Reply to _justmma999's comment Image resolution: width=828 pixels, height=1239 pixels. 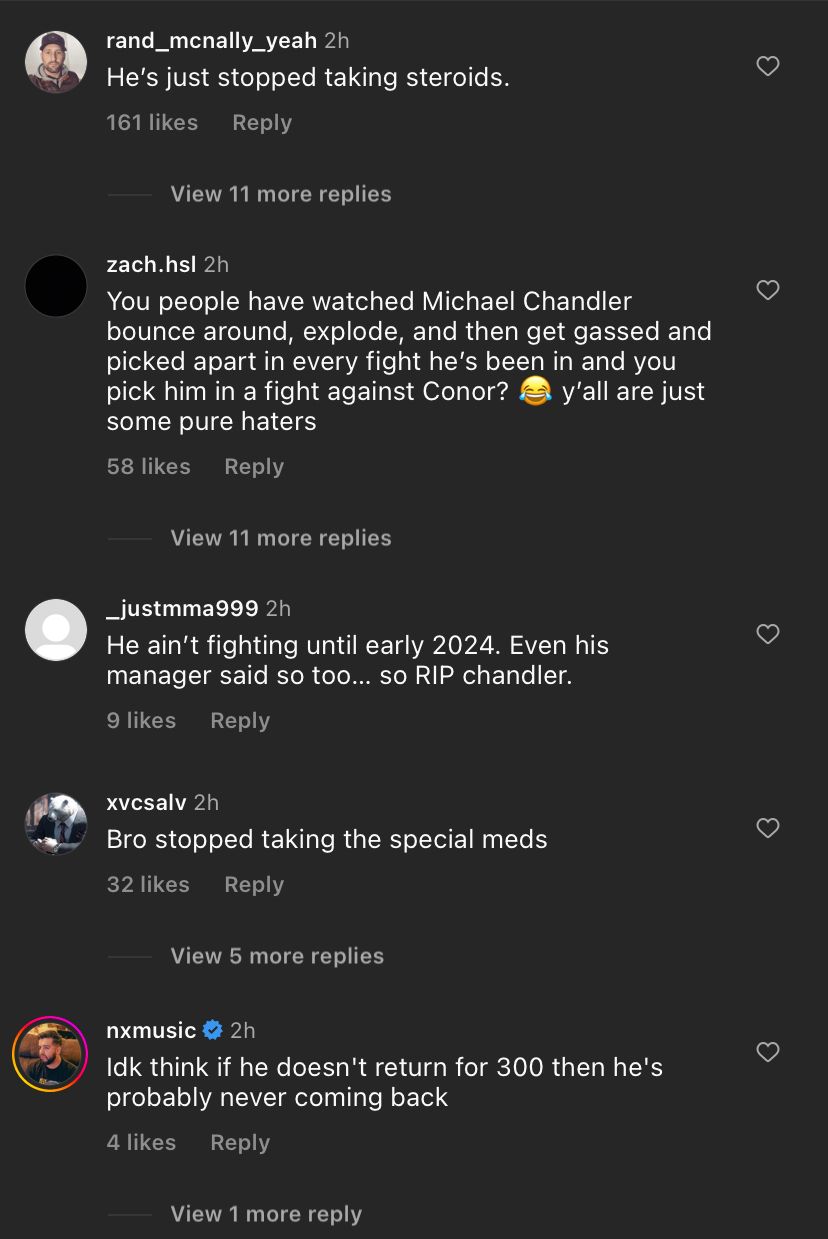240,721
